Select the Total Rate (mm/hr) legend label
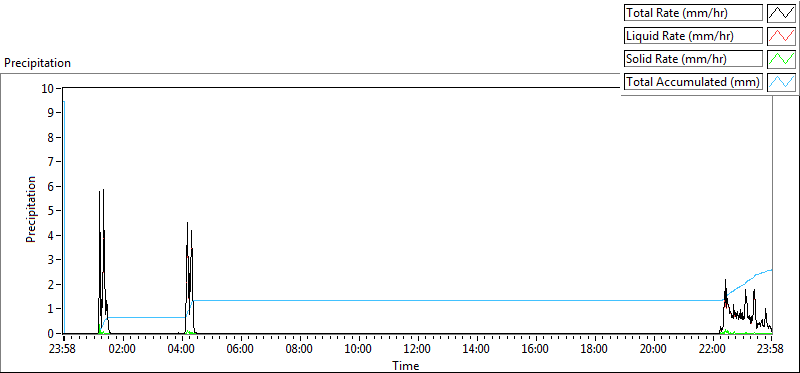800x373 pixels. point(693,13)
